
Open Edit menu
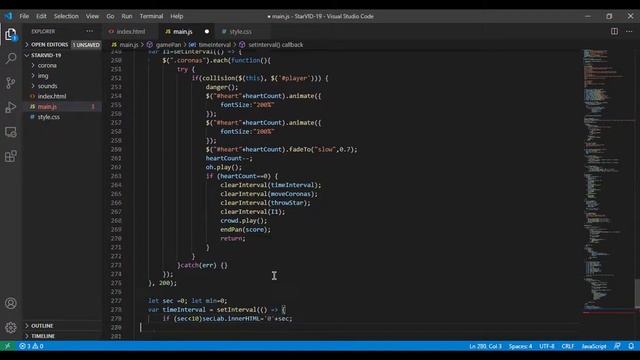tap(41, 16)
